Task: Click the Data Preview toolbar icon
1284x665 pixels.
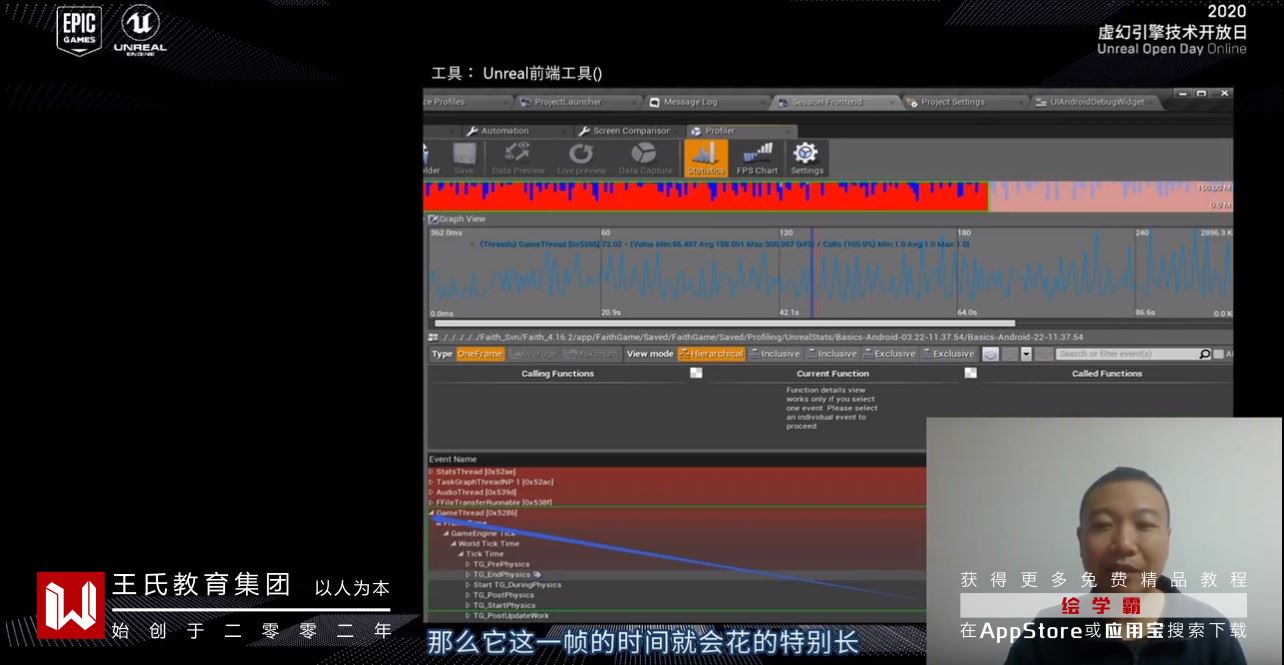Action: (x=518, y=158)
